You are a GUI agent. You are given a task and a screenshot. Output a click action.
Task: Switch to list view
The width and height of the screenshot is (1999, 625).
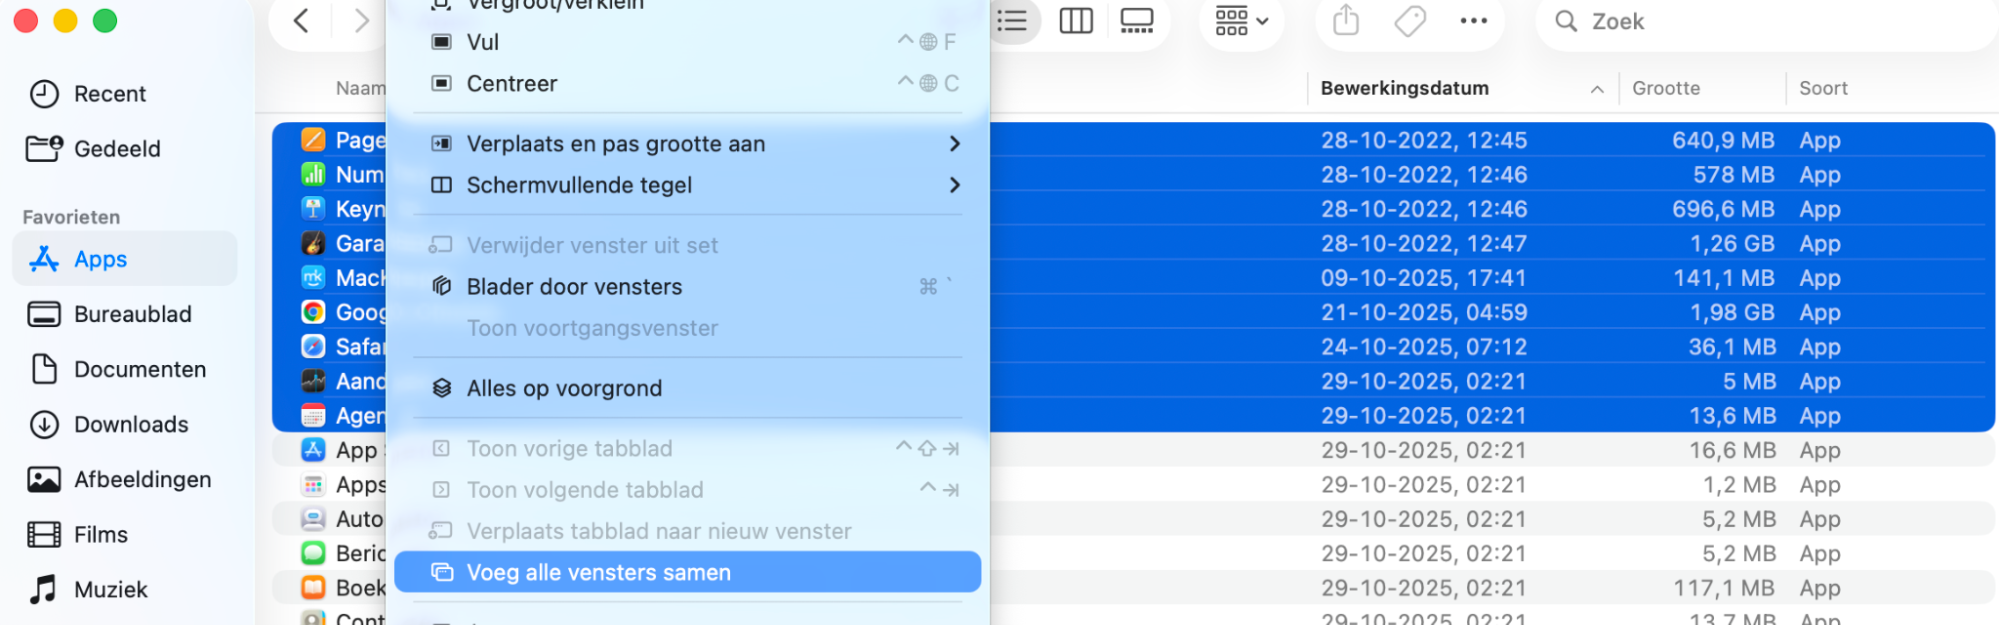coord(1012,21)
